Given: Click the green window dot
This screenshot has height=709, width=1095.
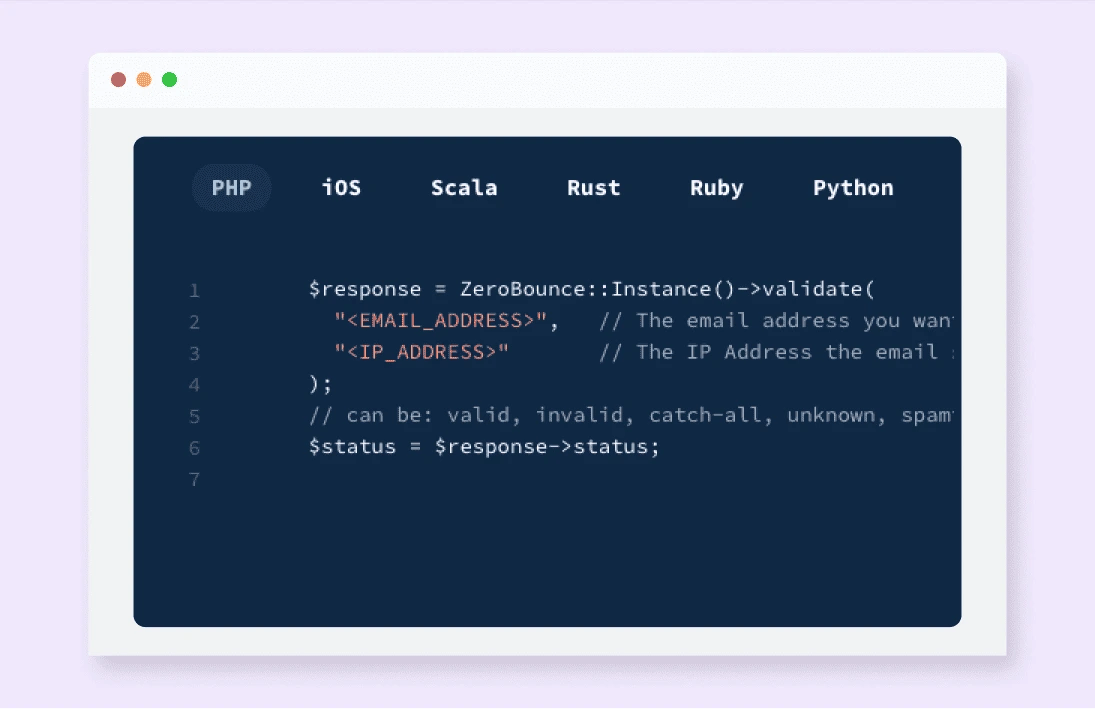Looking at the screenshot, I should pos(169,79).
